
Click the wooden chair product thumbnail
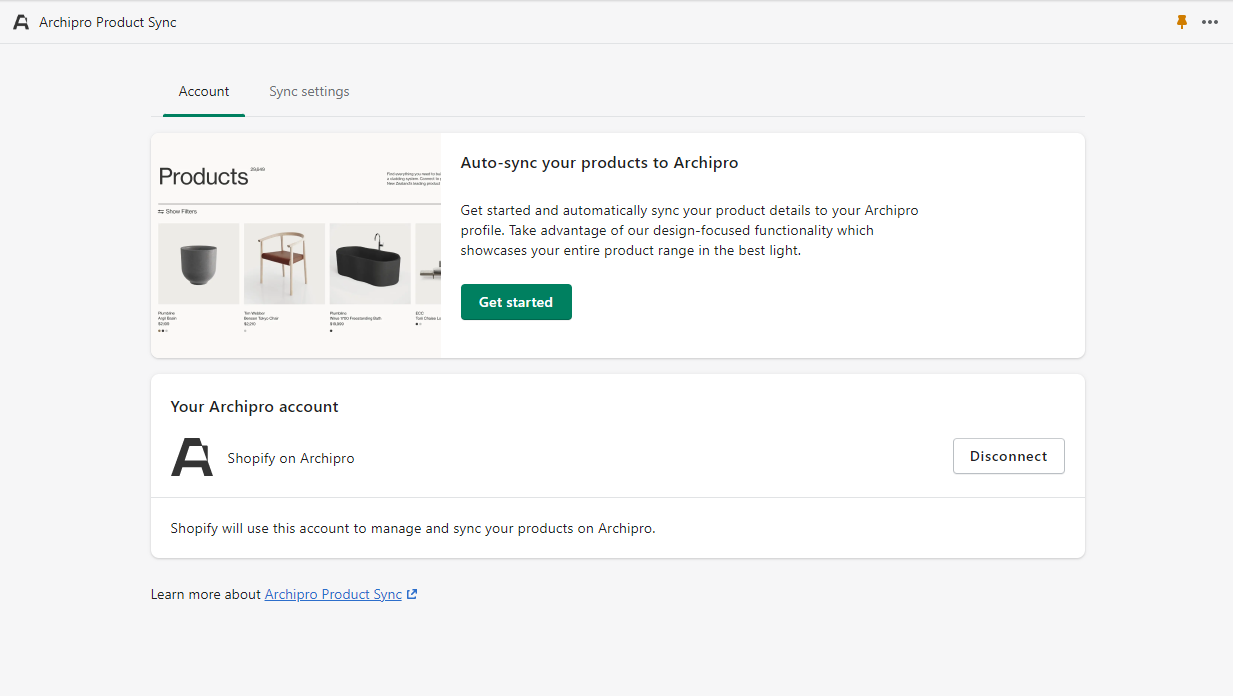coord(284,264)
